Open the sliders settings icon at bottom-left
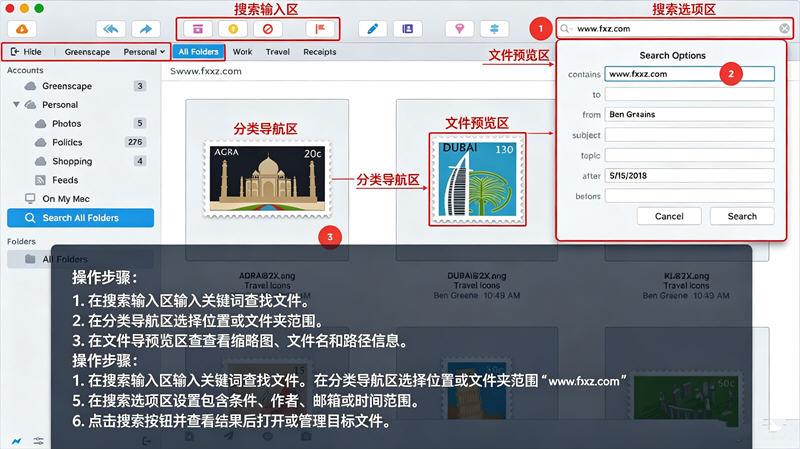The image size is (800, 449). (x=38, y=440)
